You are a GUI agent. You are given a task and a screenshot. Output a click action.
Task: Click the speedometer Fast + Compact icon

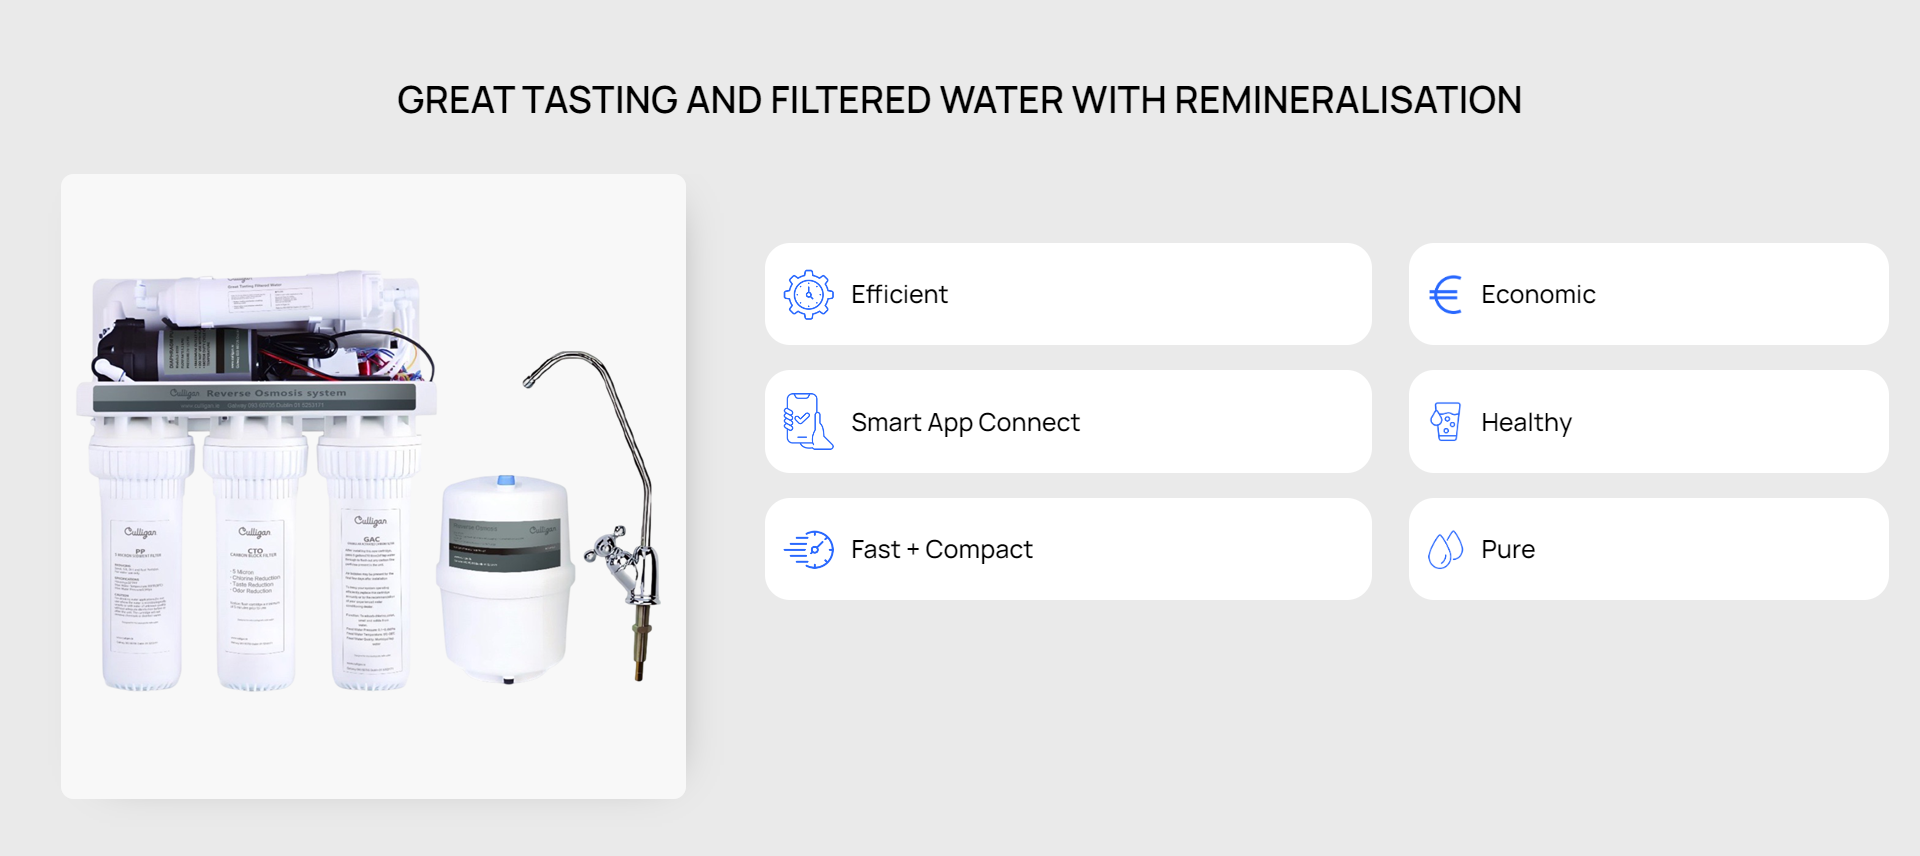tap(808, 549)
